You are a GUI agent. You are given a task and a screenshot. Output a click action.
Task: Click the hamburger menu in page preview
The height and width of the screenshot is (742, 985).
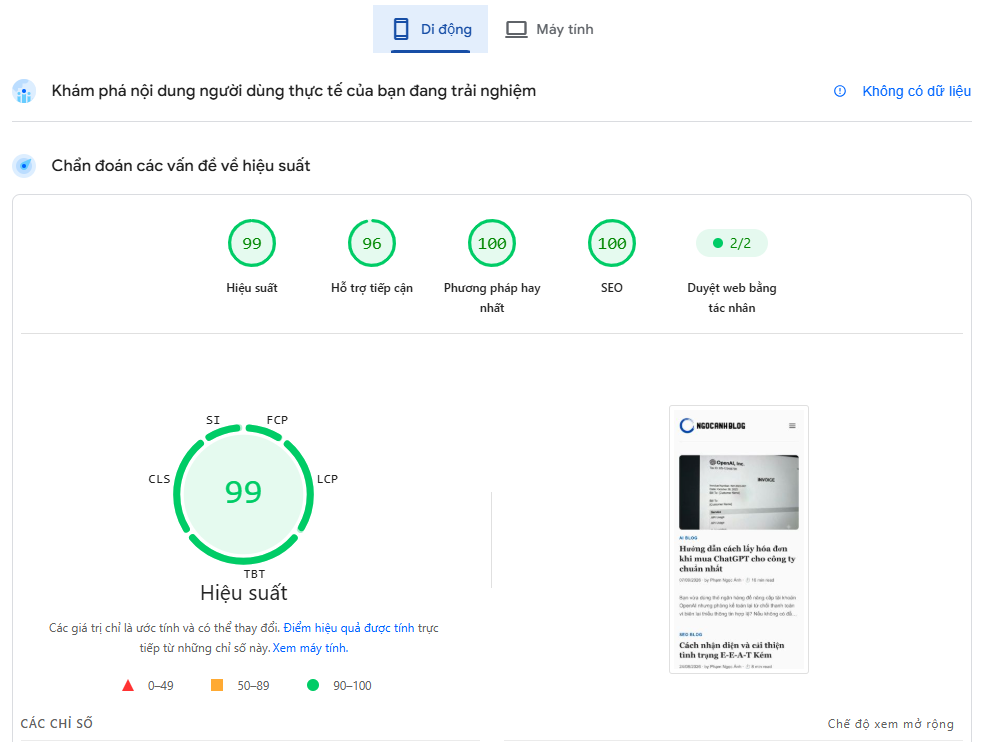[x=792, y=426]
